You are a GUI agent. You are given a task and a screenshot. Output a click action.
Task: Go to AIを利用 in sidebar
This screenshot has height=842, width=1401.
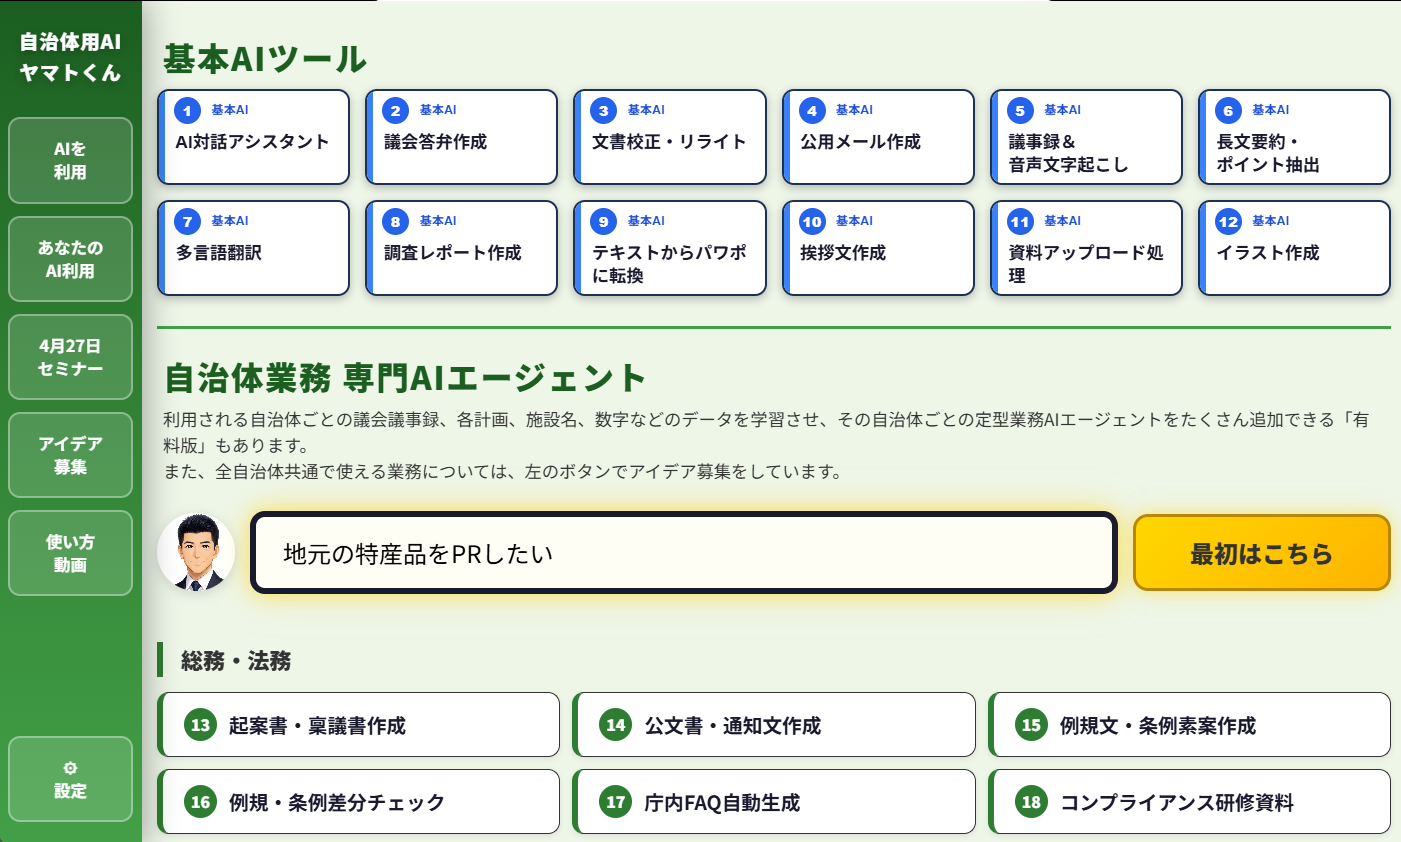click(x=70, y=161)
